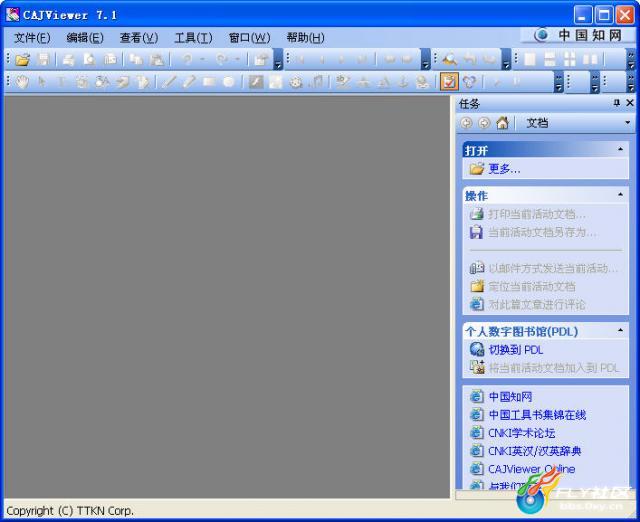Toggle the task pane pin
The width and height of the screenshot is (640, 522).
click(616, 103)
